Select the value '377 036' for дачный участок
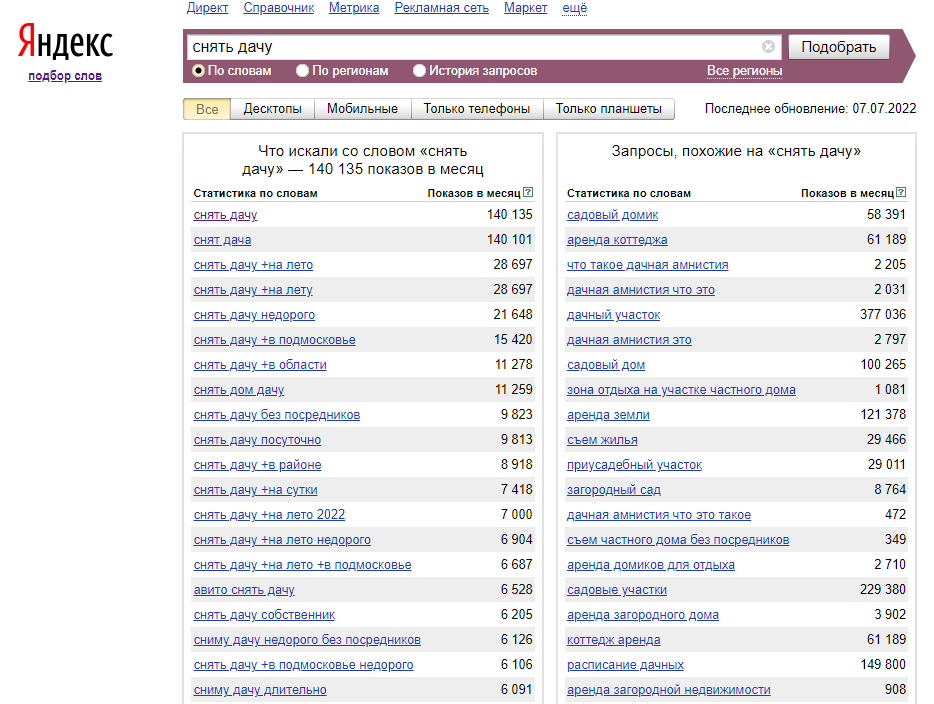934x704 pixels. click(883, 314)
